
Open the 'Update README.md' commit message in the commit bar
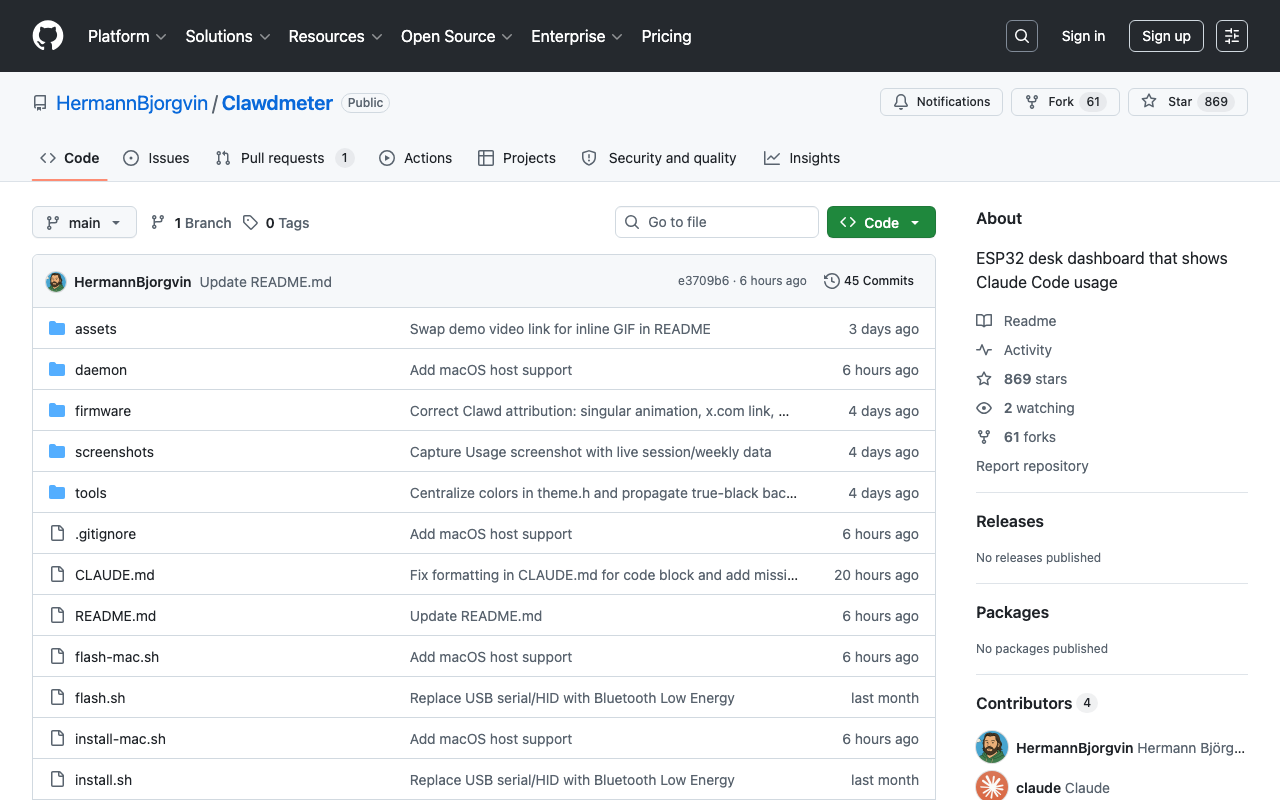point(266,282)
